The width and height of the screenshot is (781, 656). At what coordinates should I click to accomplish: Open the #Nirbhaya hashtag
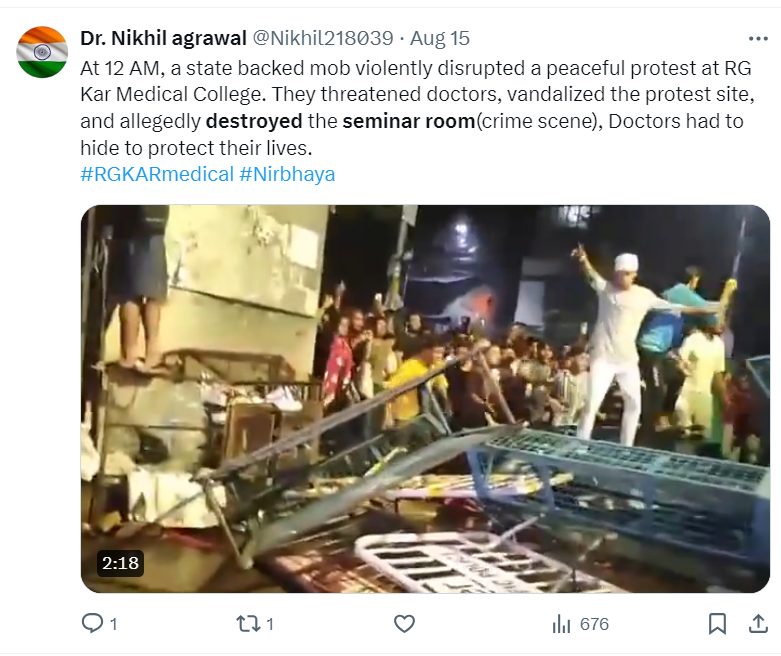[287, 174]
